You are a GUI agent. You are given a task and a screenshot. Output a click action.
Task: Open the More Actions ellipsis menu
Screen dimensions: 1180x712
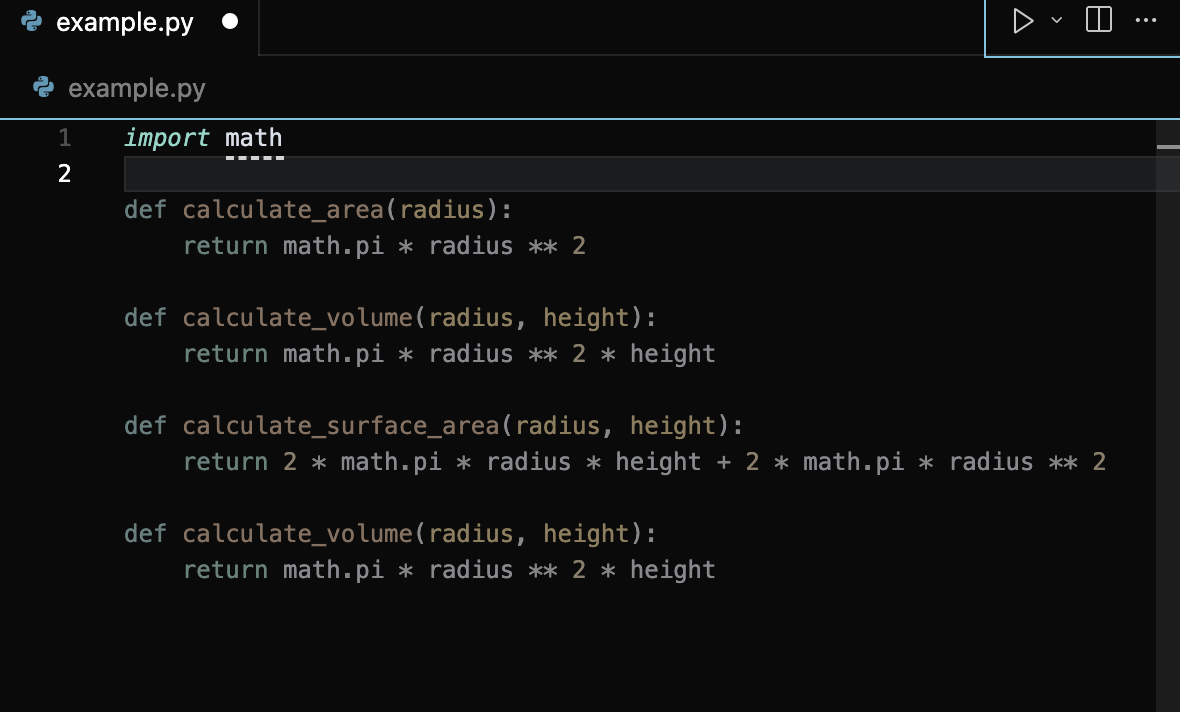click(1145, 20)
